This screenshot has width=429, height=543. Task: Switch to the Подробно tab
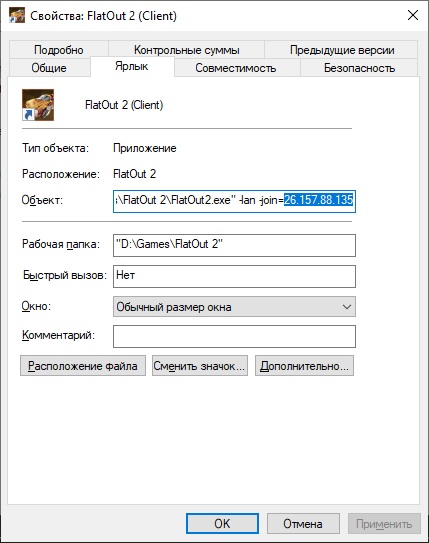point(59,50)
